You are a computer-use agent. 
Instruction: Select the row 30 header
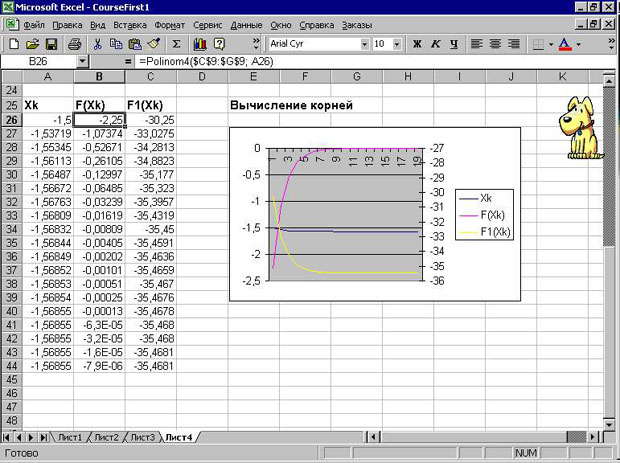11,174
